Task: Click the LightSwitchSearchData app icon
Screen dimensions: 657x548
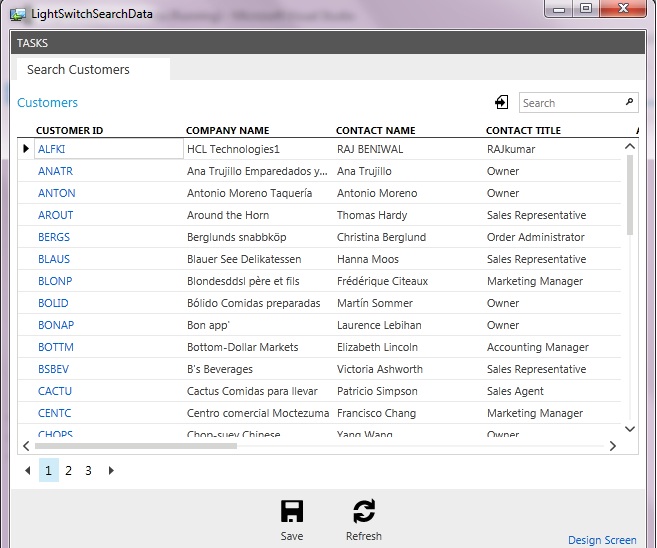Action: (18, 15)
